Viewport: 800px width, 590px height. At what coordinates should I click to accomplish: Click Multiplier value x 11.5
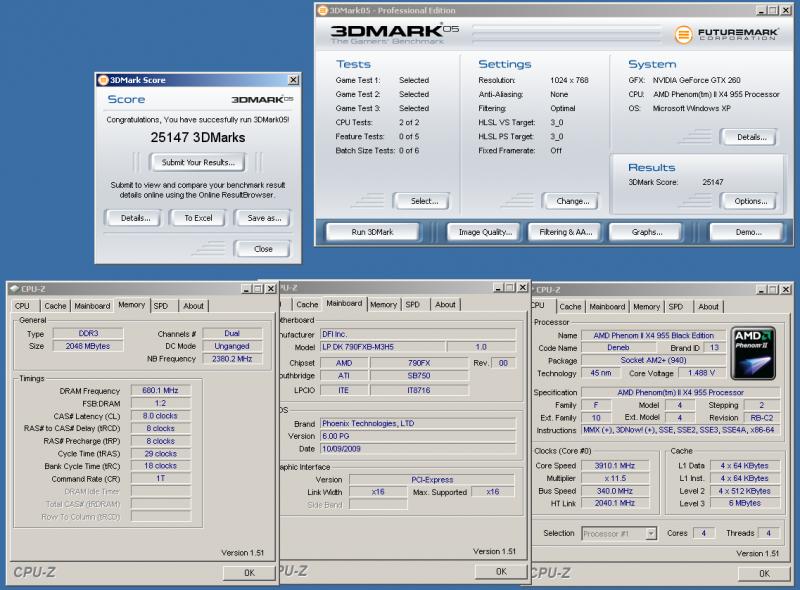pos(615,478)
